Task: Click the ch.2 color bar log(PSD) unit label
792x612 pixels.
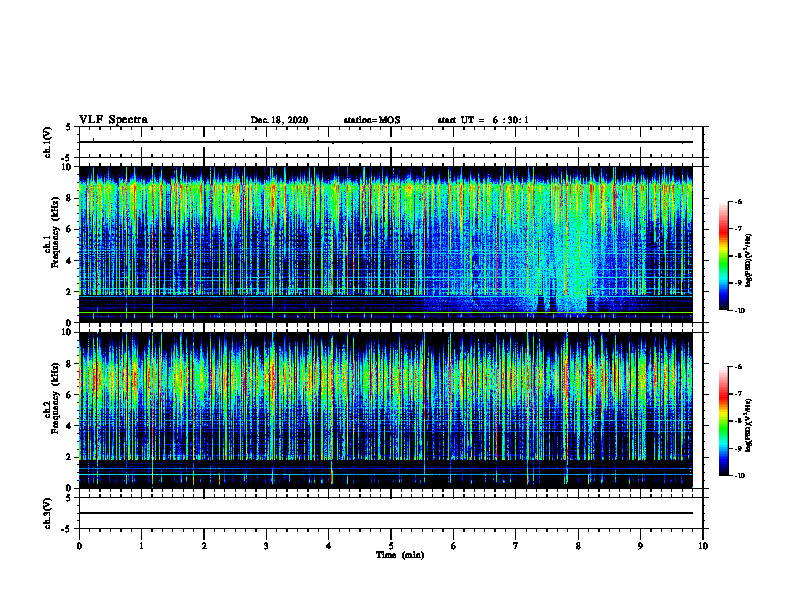Action: [749, 425]
